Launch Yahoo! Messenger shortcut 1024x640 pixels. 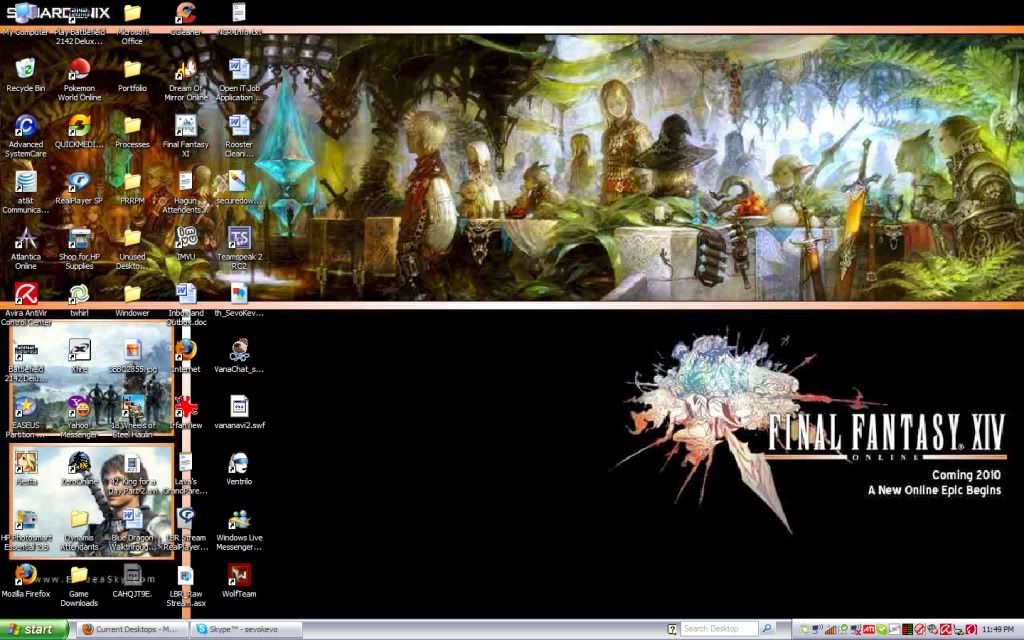coord(79,406)
